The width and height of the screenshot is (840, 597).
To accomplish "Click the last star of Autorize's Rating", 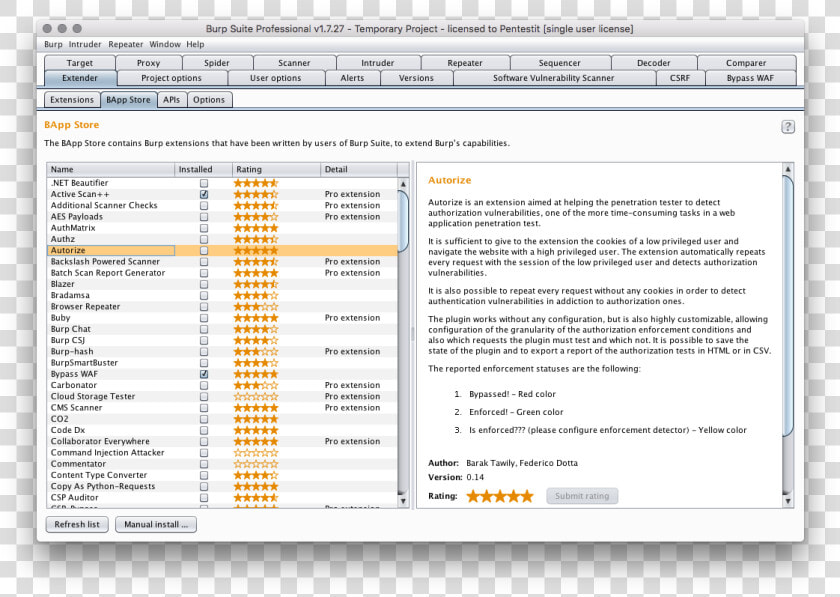I will tap(527, 496).
